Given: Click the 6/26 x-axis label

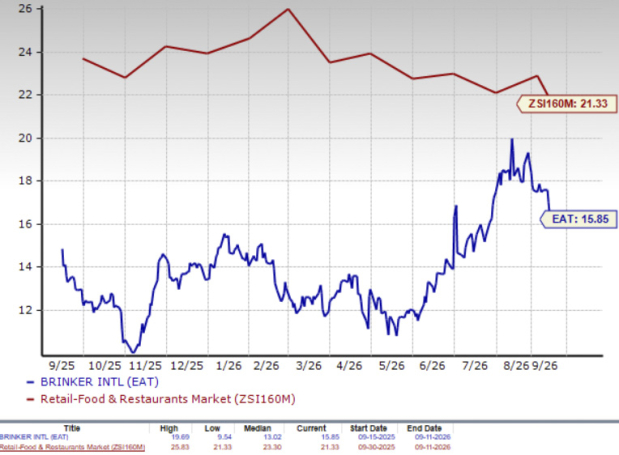Looking at the screenshot, I should [x=432, y=366].
